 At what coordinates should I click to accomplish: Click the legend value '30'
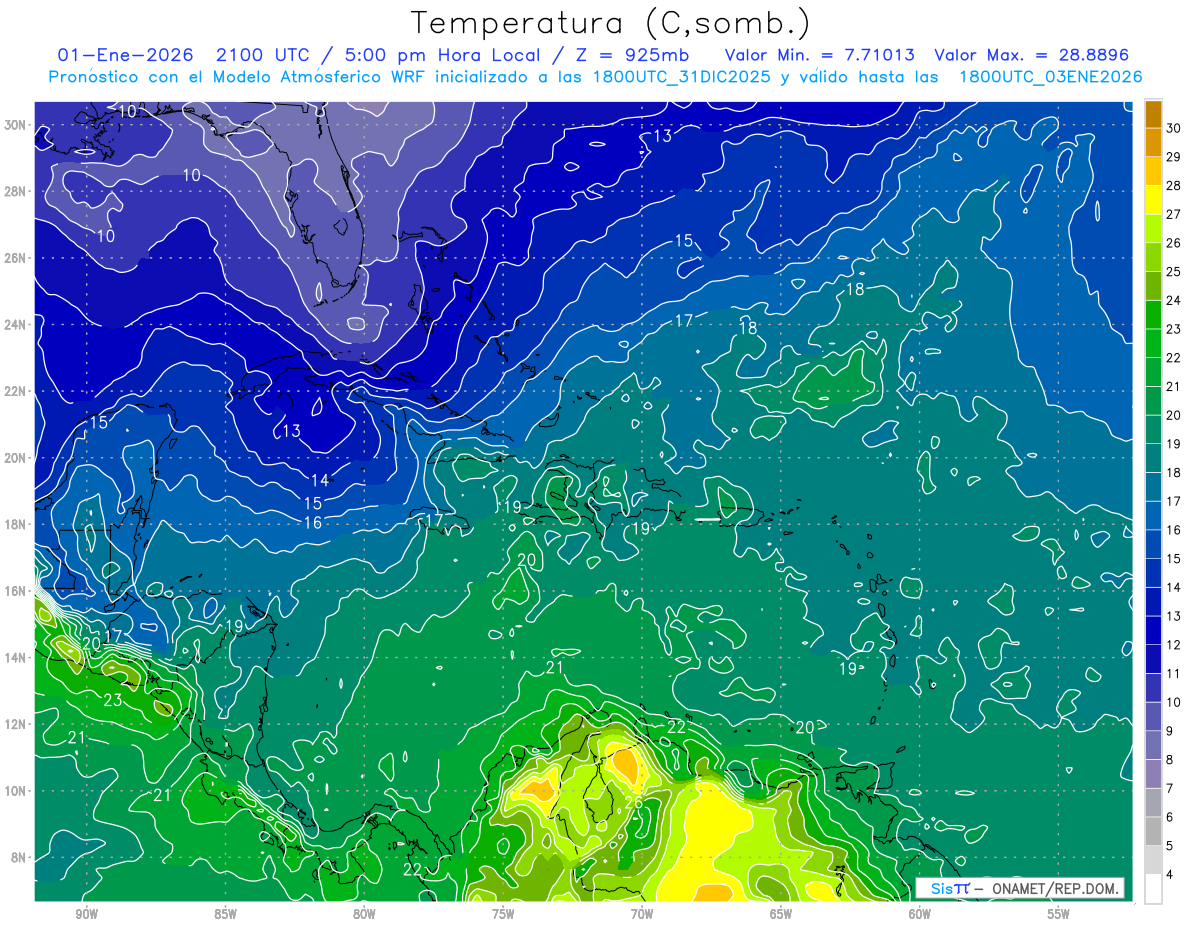1174,127
